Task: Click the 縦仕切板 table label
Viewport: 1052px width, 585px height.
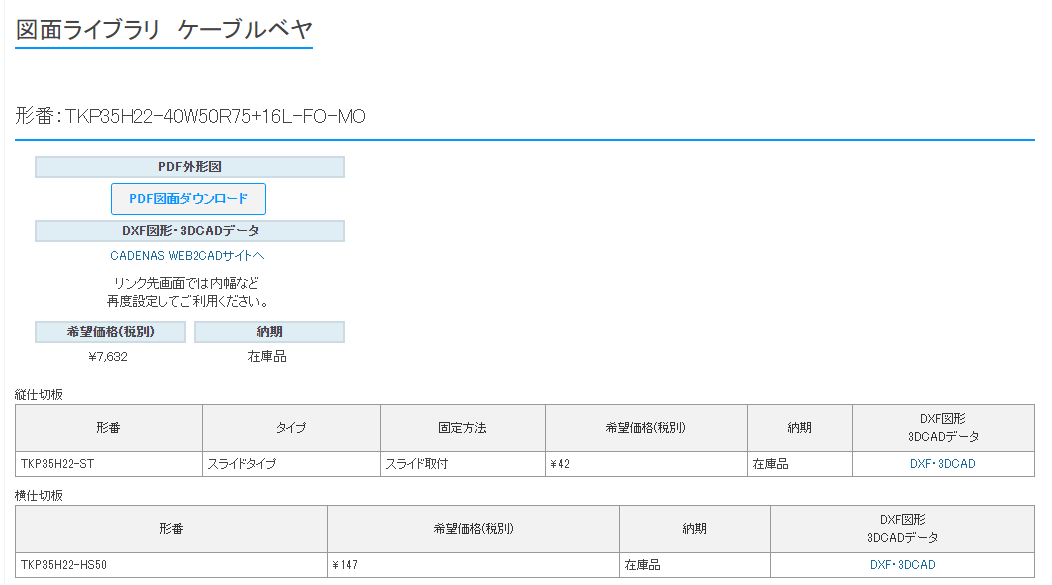Action: point(39,395)
